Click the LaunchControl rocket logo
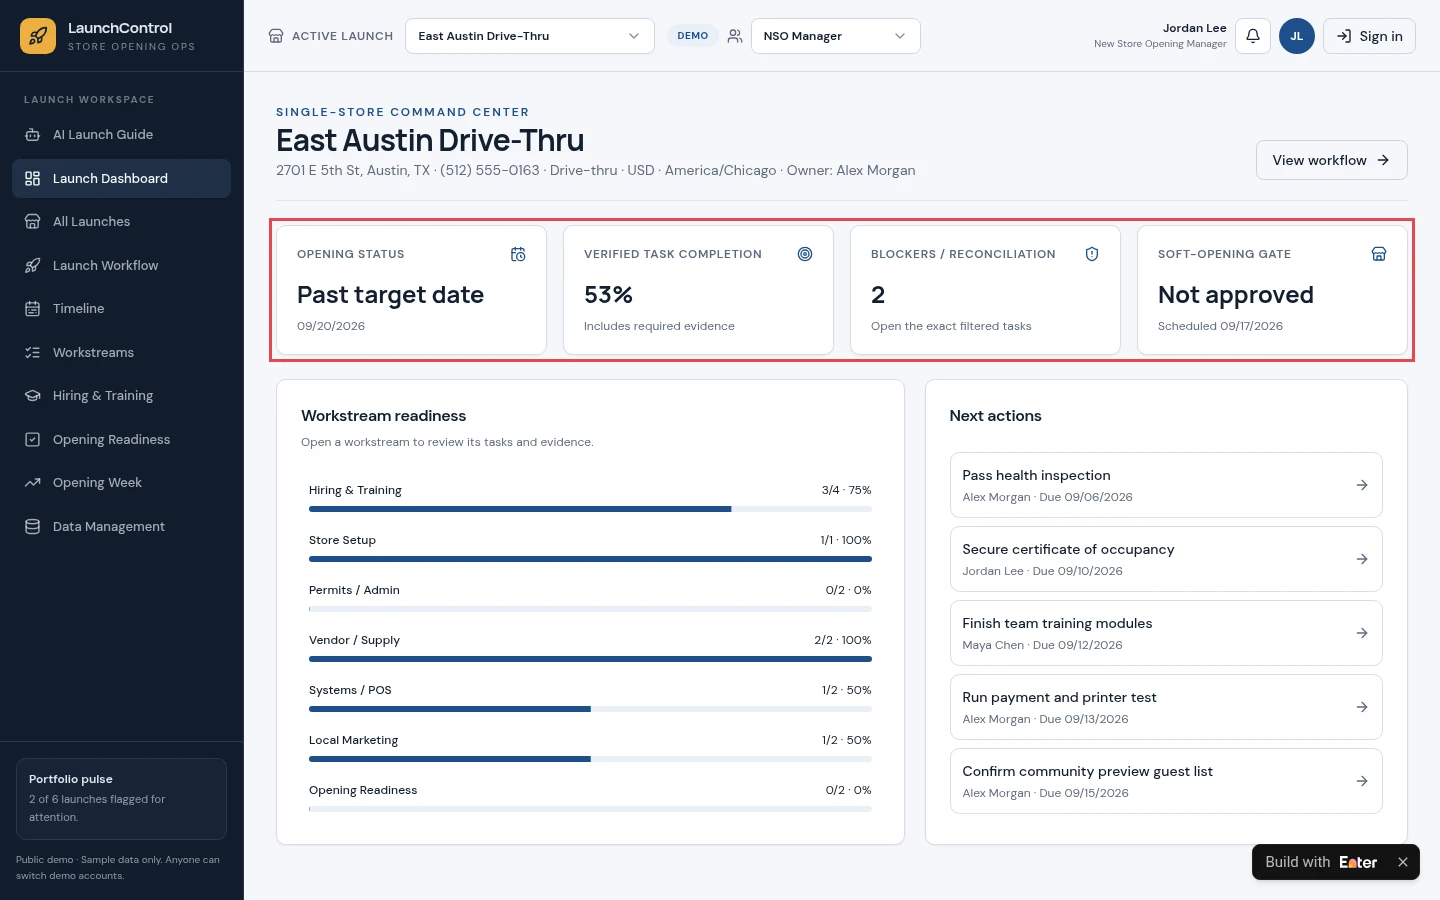This screenshot has height=900, width=1440. [x=38, y=36]
